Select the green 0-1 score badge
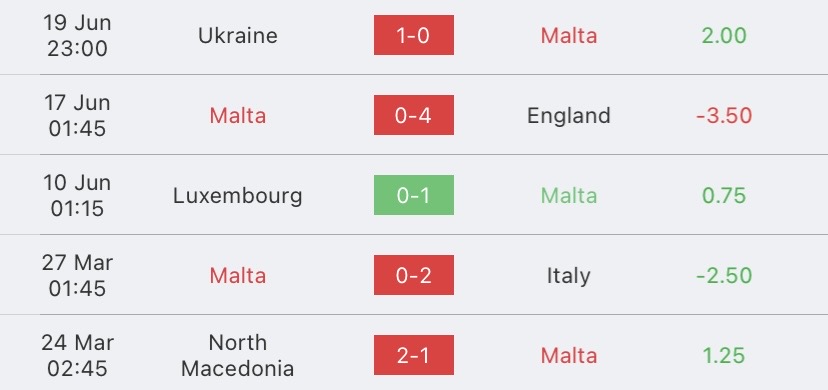828x390 pixels. (413, 195)
